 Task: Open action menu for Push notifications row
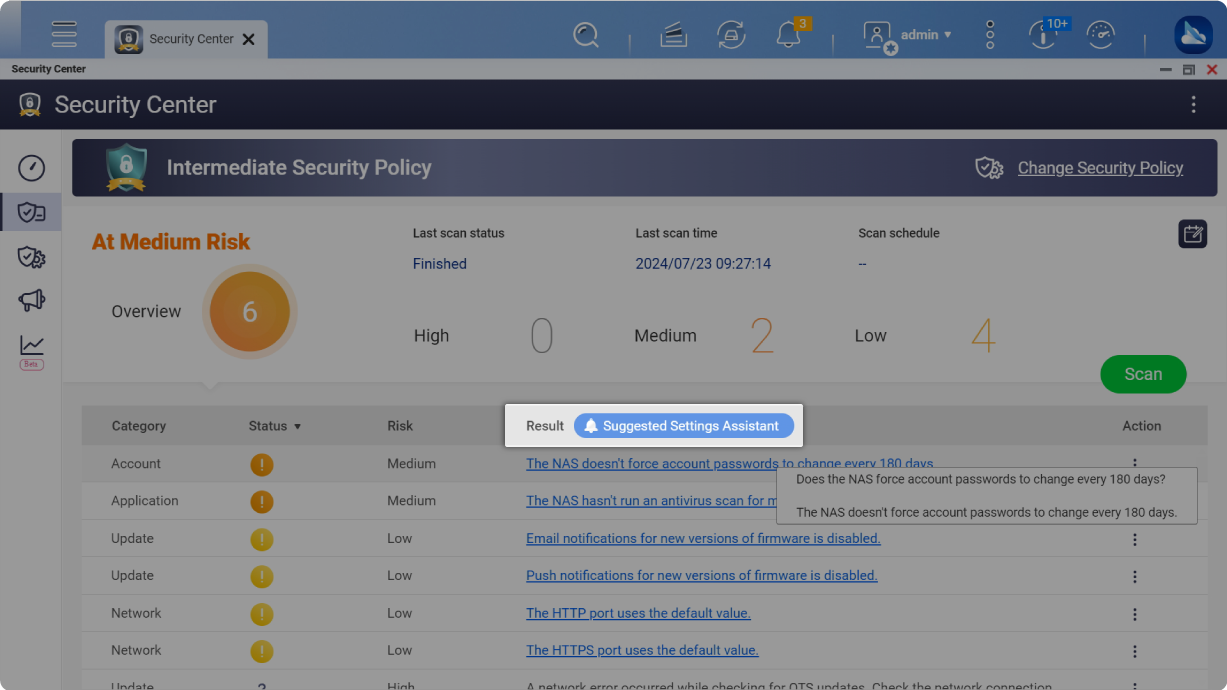click(1135, 577)
